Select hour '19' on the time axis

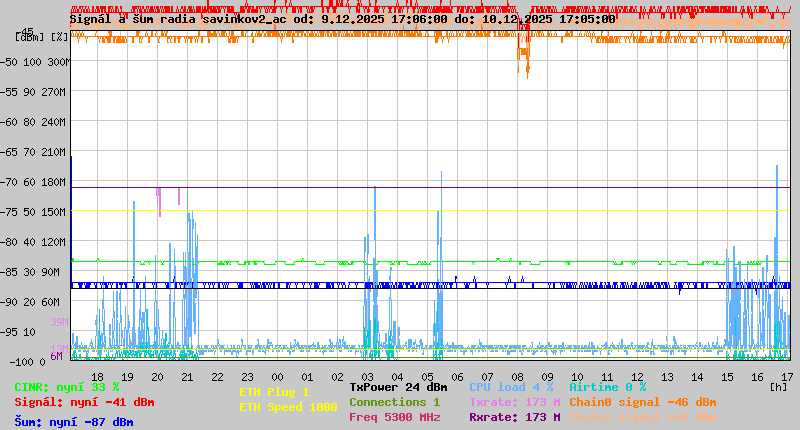pos(127,377)
